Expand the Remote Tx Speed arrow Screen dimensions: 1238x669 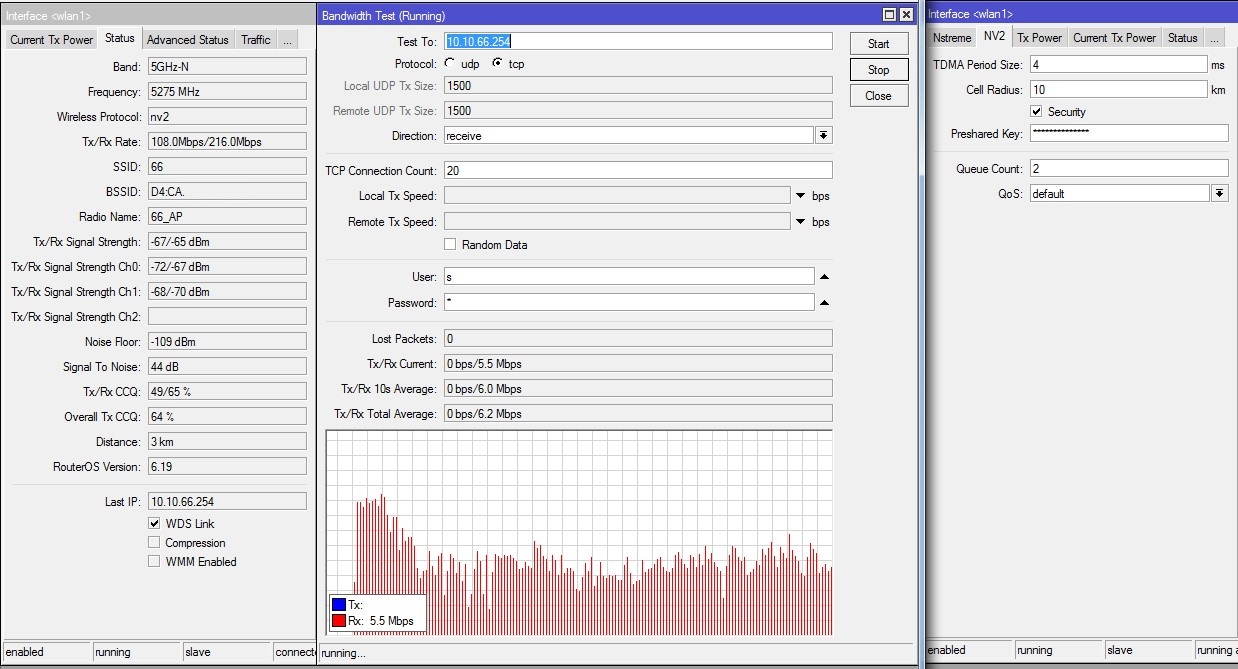click(x=801, y=222)
